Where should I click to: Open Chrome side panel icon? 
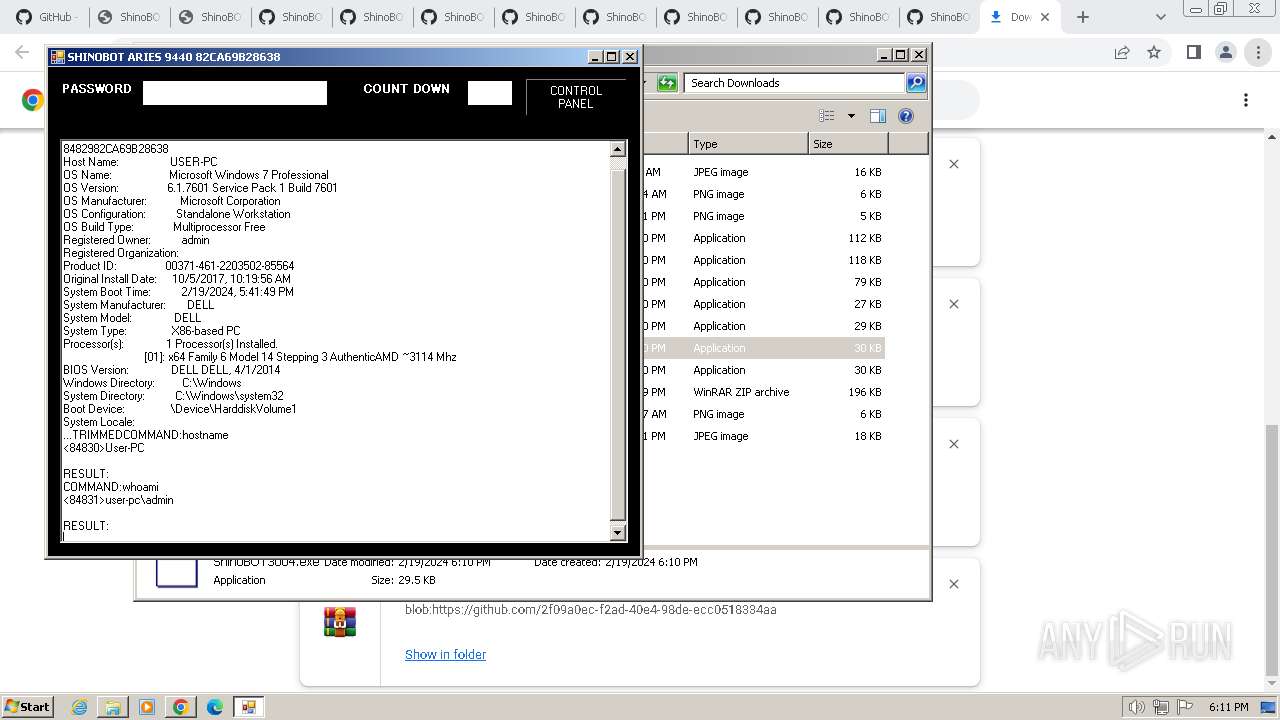1193,52
